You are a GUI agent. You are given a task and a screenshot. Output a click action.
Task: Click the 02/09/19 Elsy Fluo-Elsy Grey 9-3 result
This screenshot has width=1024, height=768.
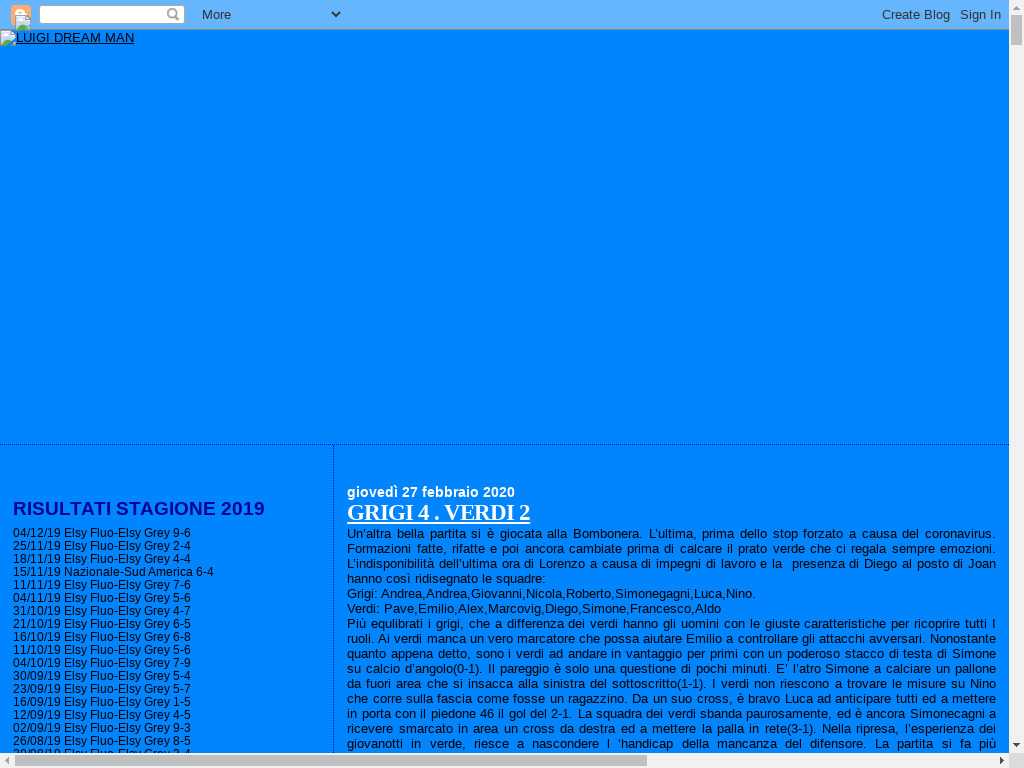click(x=101, y=728)
